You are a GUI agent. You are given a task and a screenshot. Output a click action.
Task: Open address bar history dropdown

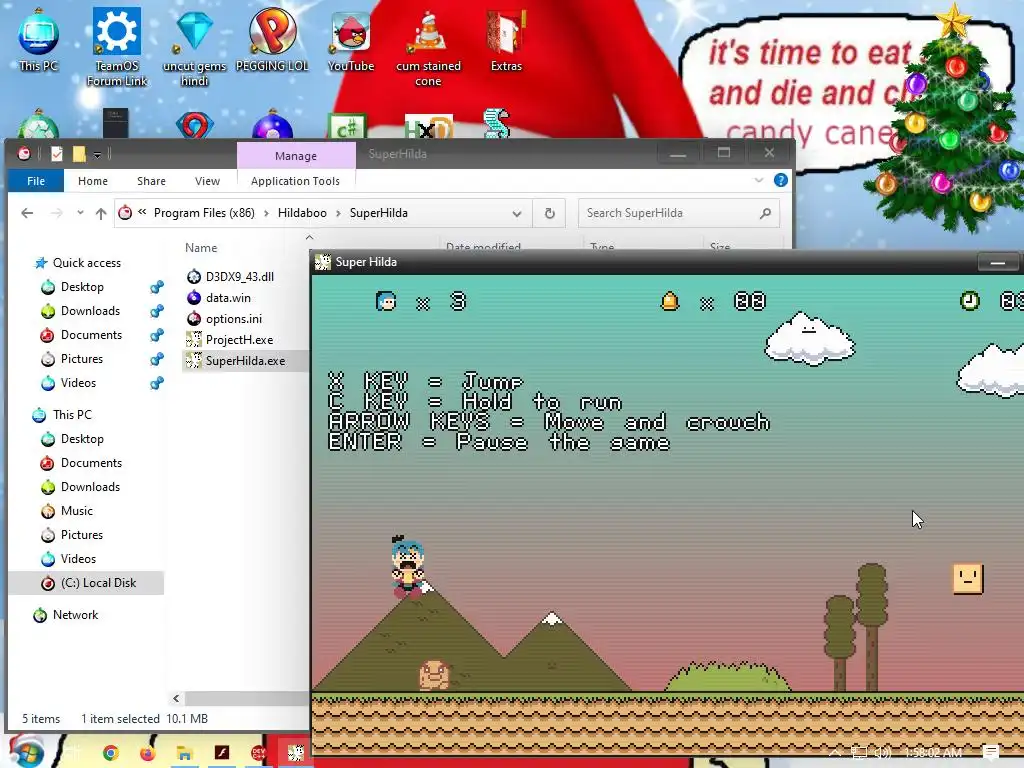pos(517,213)
